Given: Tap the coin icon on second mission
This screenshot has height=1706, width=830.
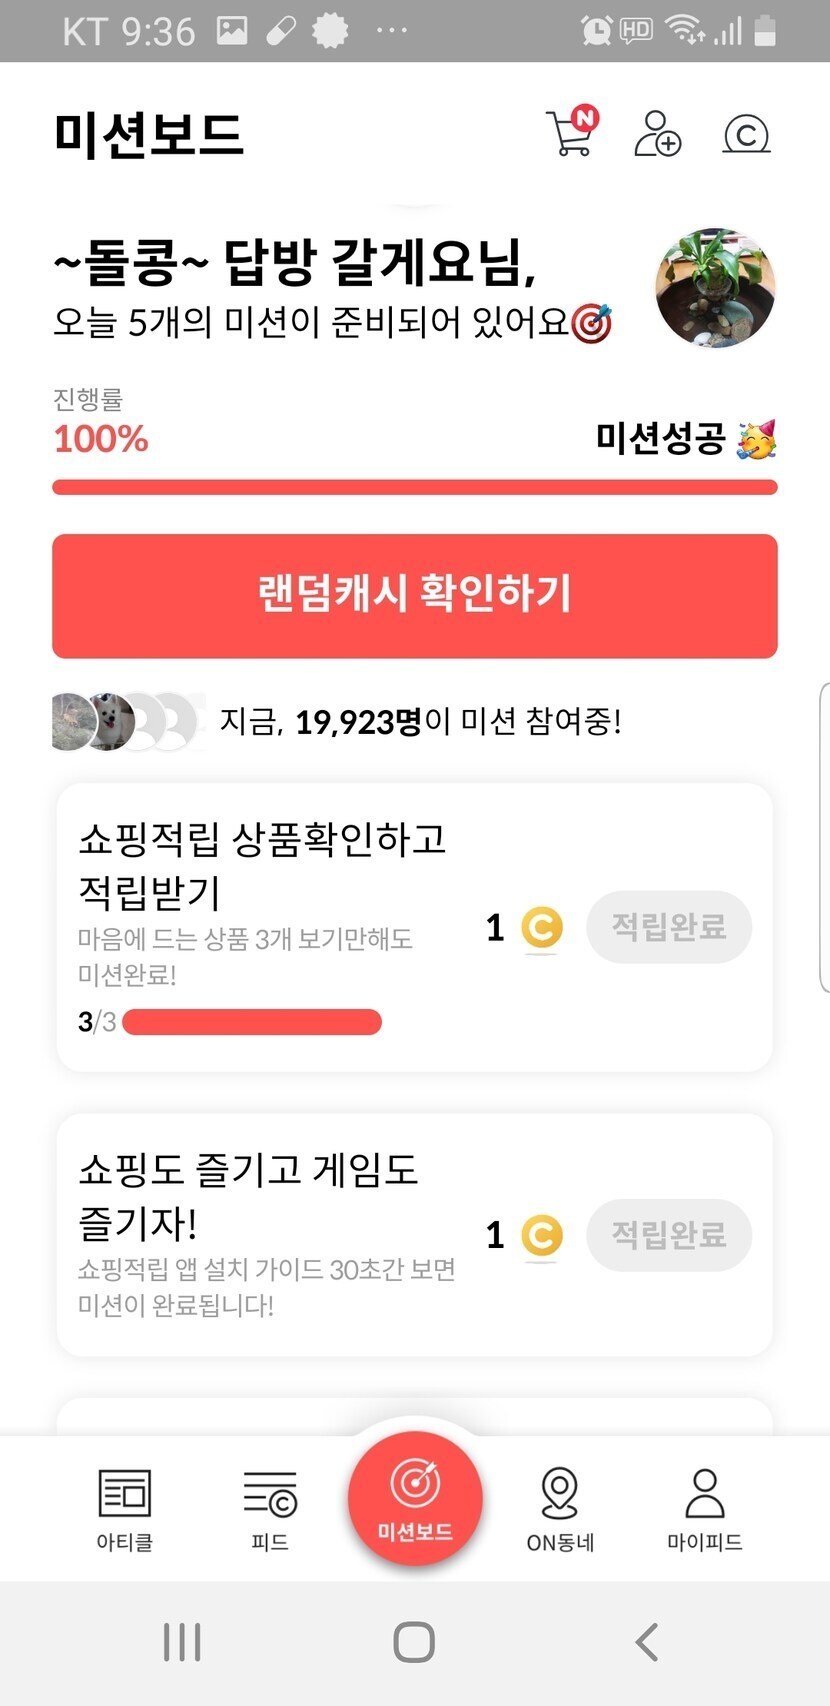Looking at the screenshot, I should pyautogui.click(x=542, y=1236).
